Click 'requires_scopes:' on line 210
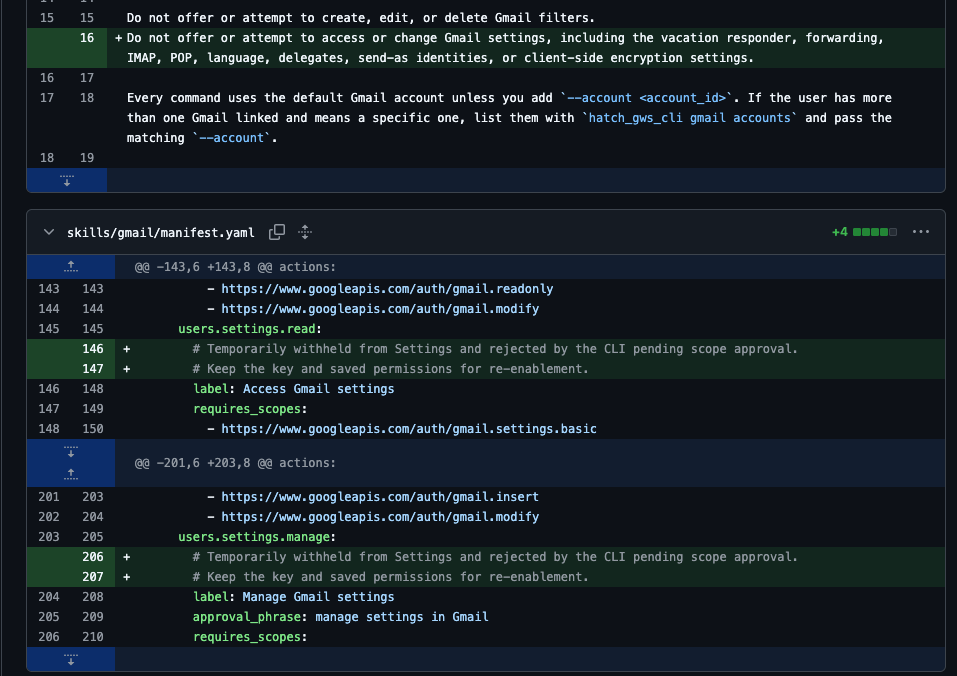Viewport: 957px width, 676px height. (250, 637)
